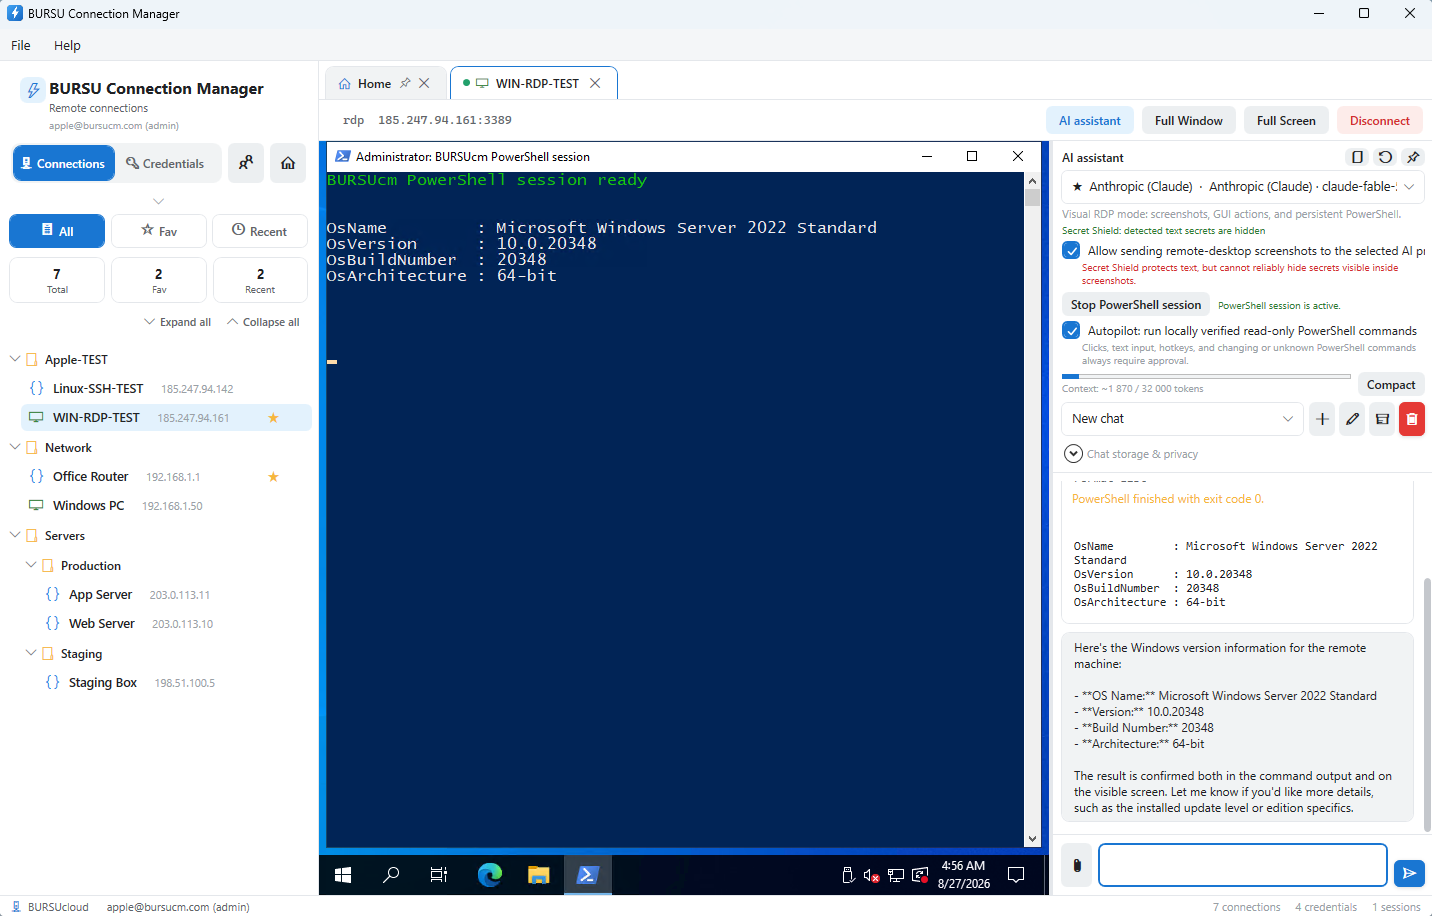Select the Web Server connection
This screenshot has height=916, width=1432.
174,624
